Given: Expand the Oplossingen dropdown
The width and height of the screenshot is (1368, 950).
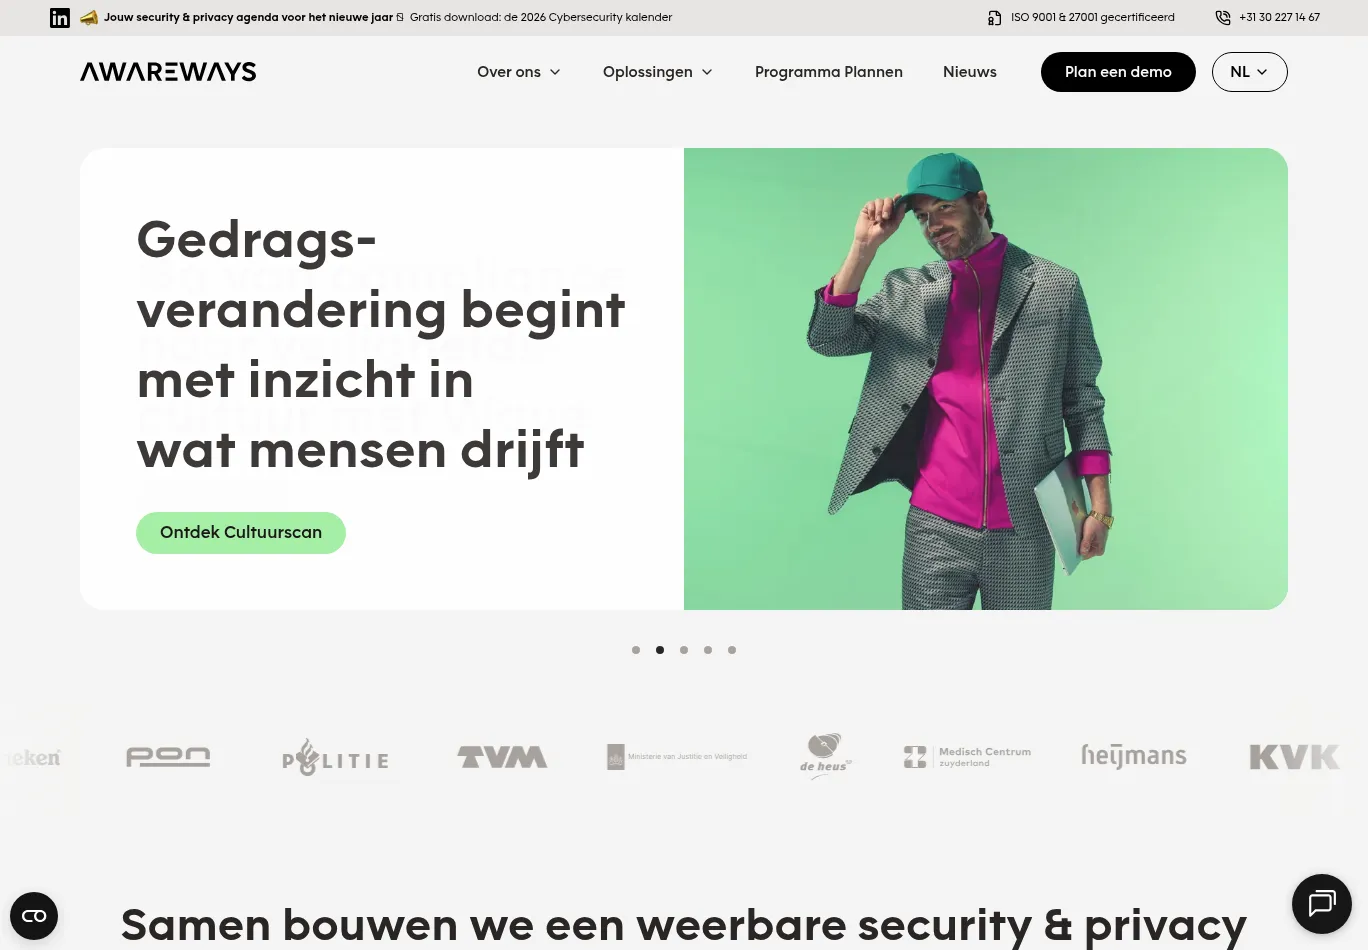Looking at the screenshot, I should point(658,72).
